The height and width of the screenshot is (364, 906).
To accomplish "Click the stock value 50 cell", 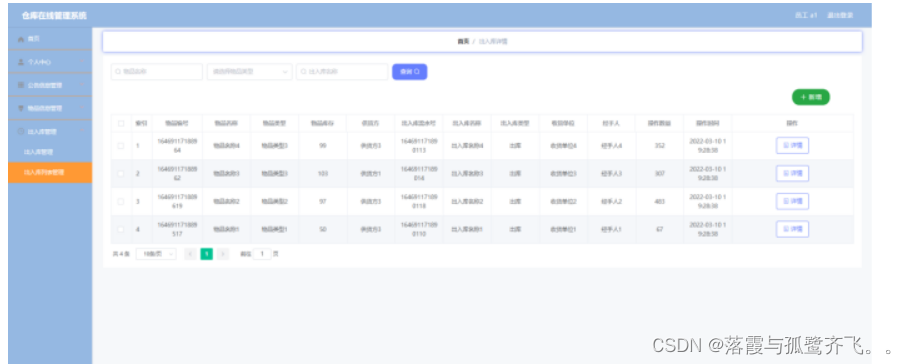I will pos(322,229).
